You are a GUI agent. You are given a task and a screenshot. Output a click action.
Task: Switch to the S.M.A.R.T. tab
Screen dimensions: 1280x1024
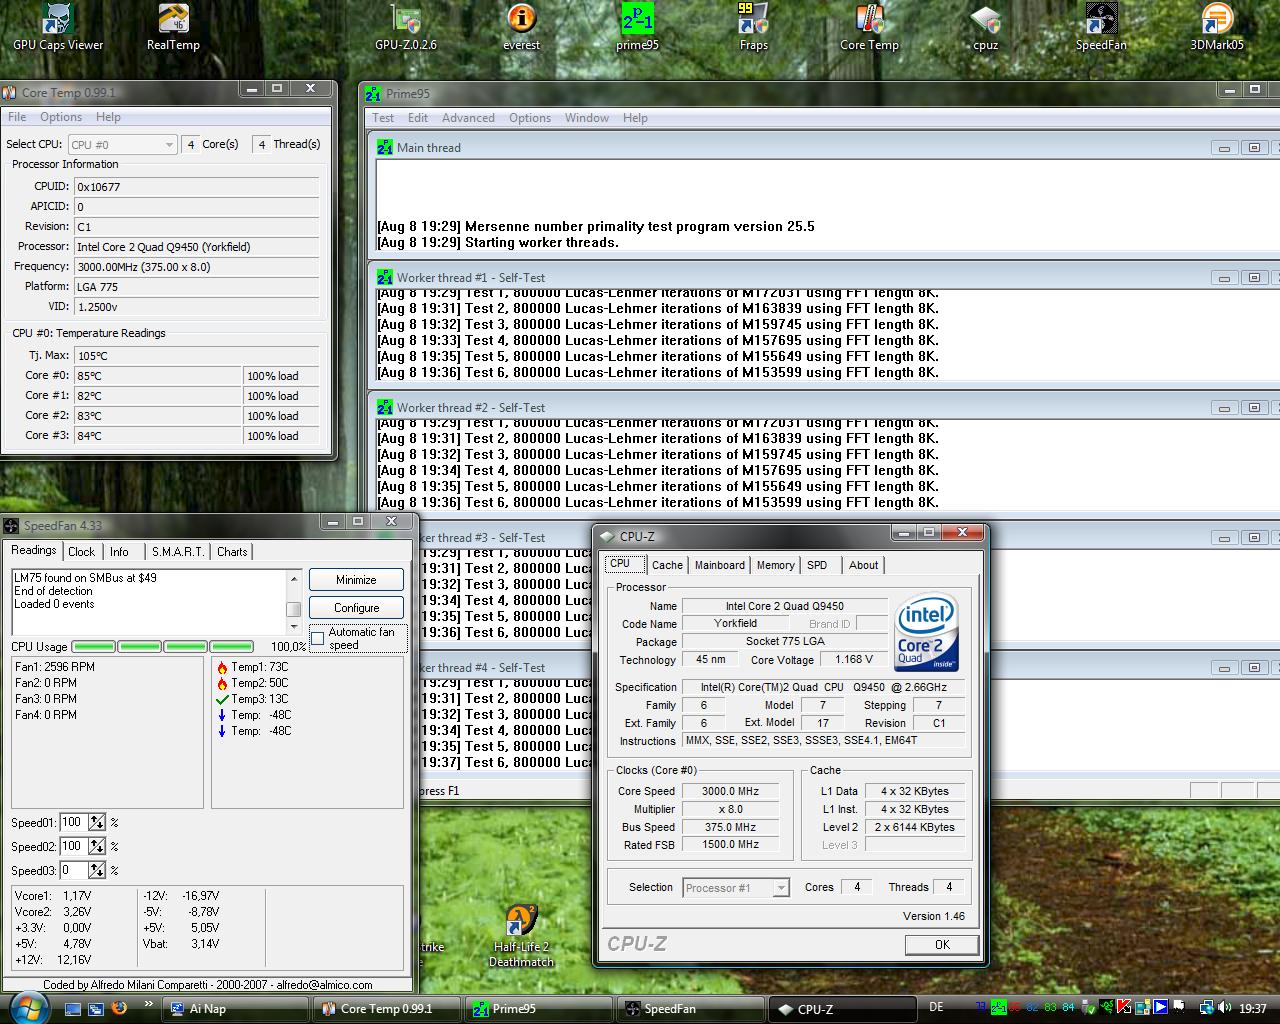click(177, 552)
